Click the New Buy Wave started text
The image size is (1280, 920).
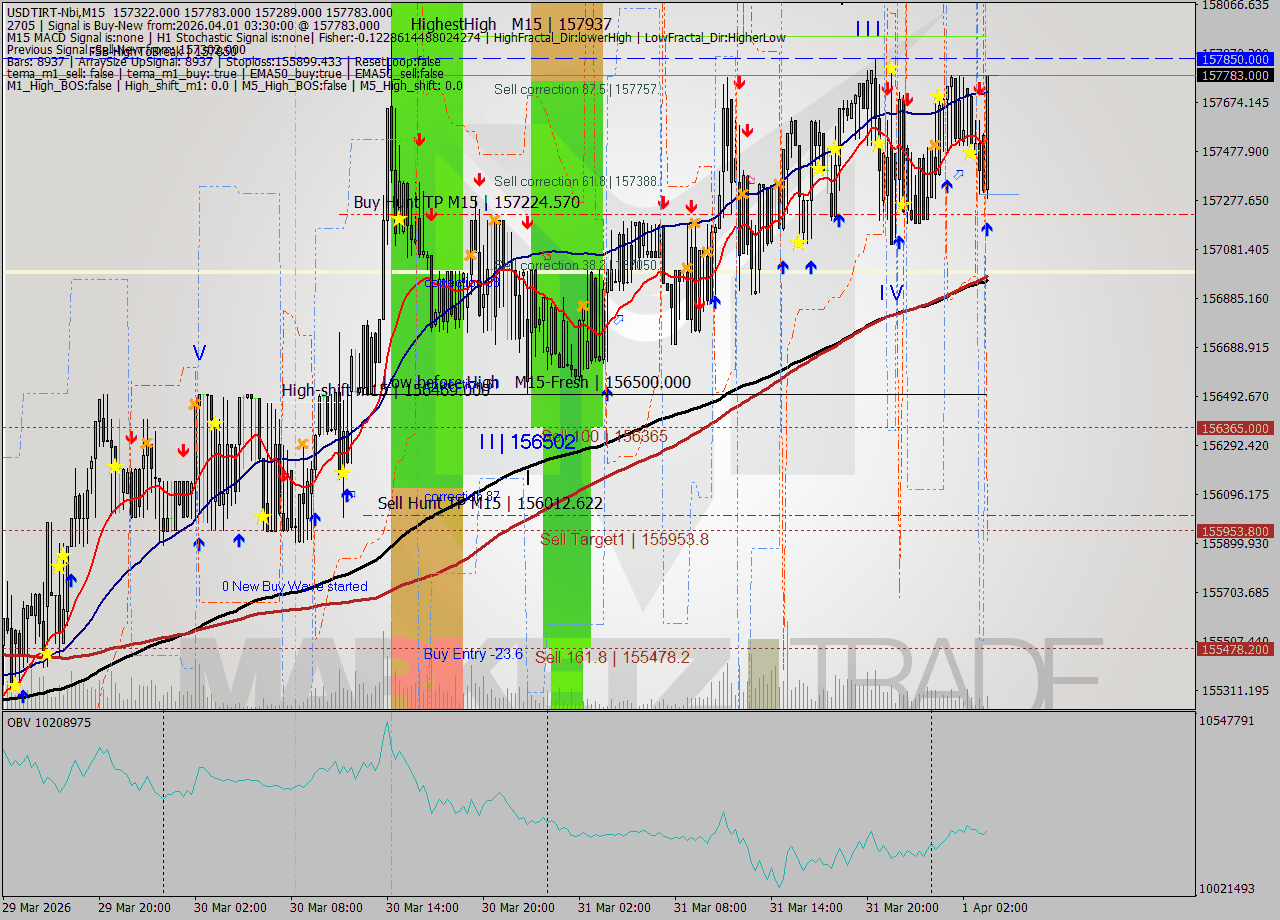[293, 586]
